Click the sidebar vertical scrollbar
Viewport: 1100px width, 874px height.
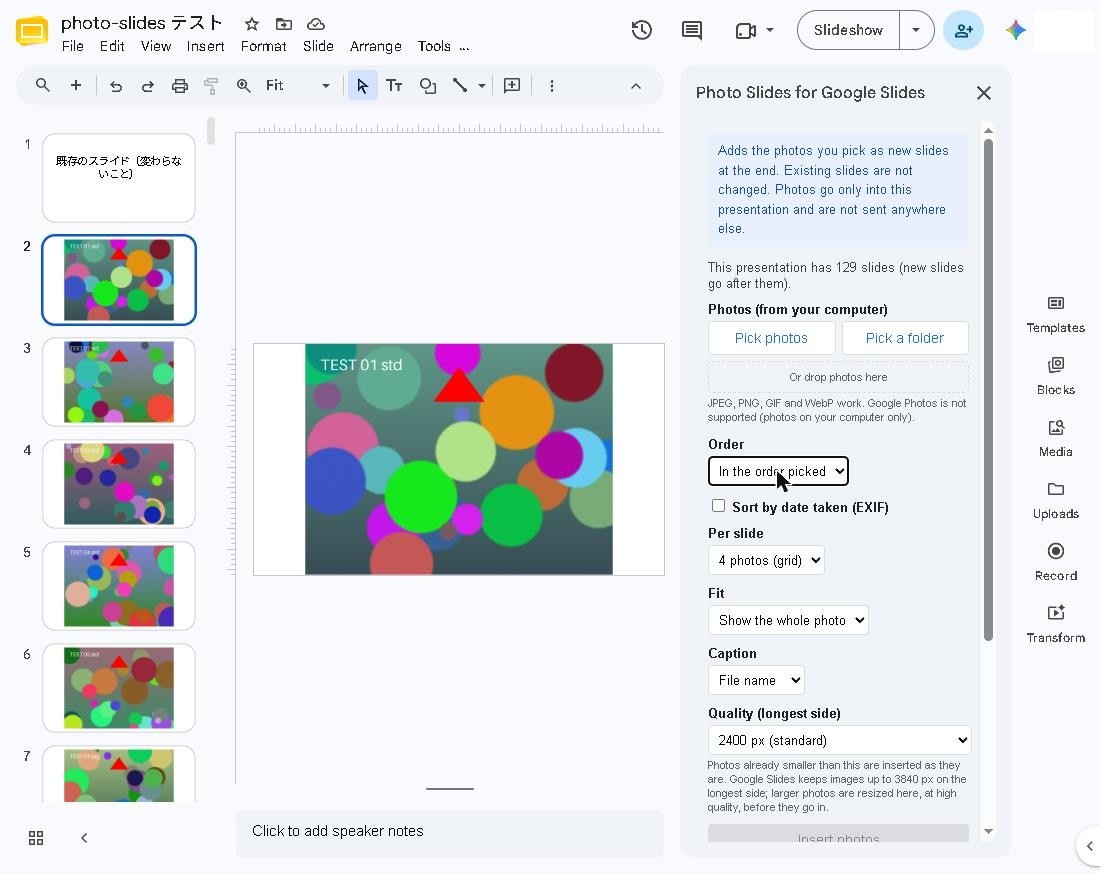(x=988, y=389)
